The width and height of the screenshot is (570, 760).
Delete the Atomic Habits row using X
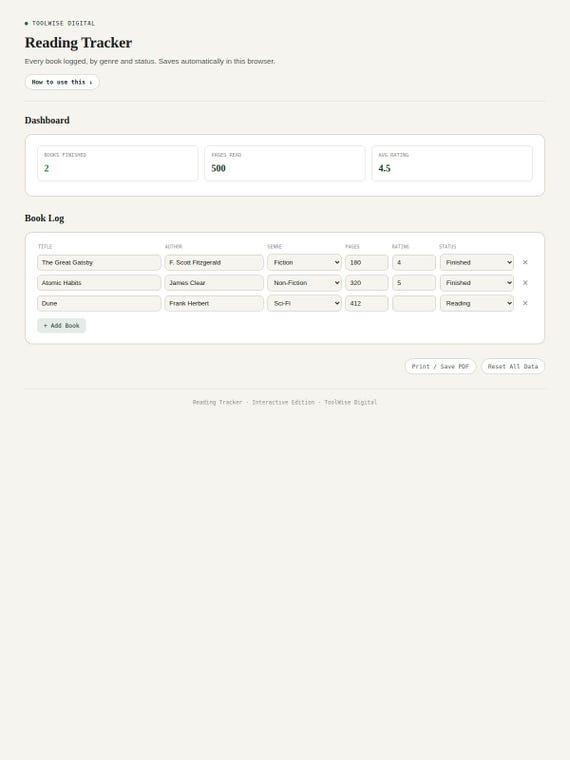click(x=525, y=283)
